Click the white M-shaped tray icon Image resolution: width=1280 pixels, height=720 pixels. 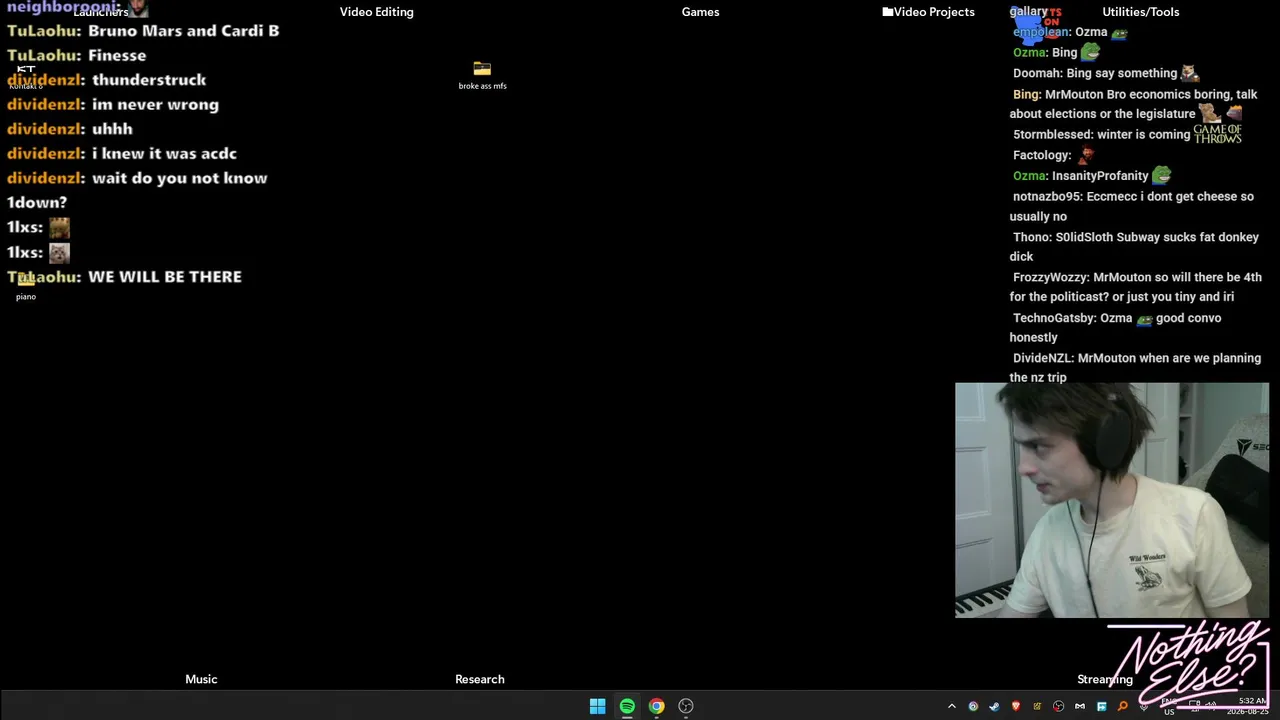[1080, 706]
